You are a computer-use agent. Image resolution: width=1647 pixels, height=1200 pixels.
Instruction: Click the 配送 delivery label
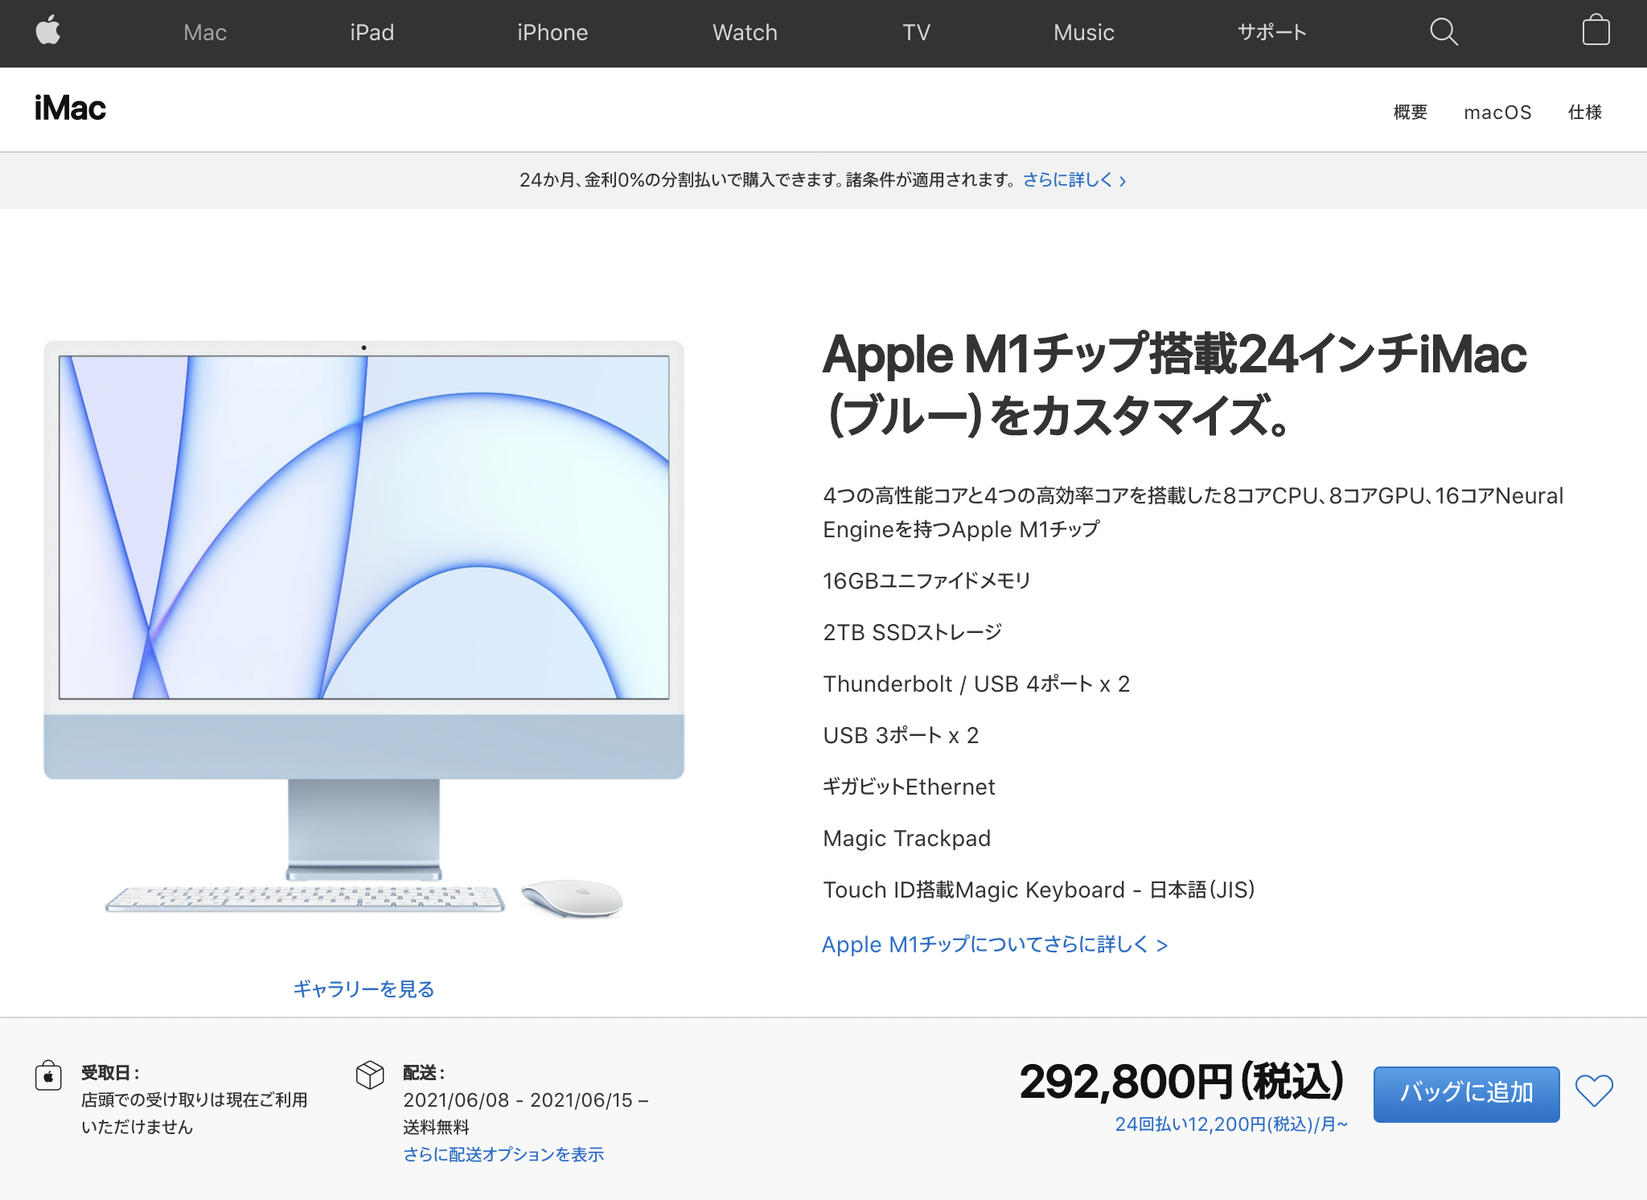click(423, 1073)
